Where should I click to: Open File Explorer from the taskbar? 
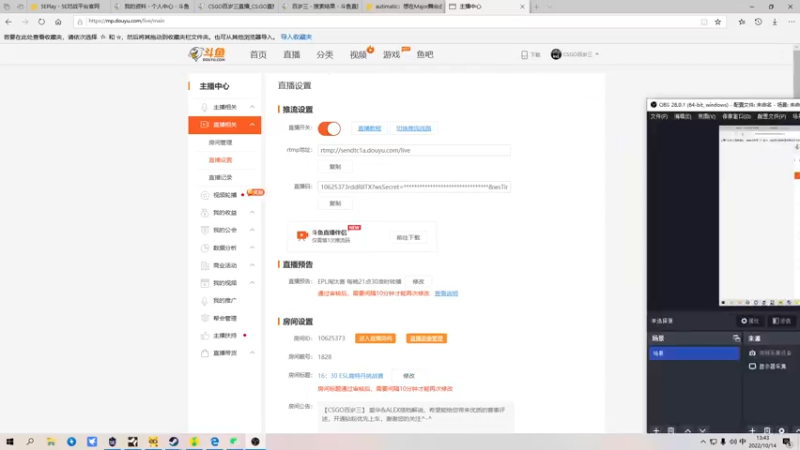pos(51,441)
